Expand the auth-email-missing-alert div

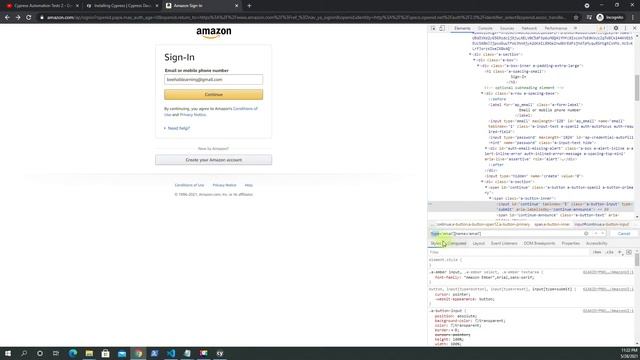[x=486, y=148]
